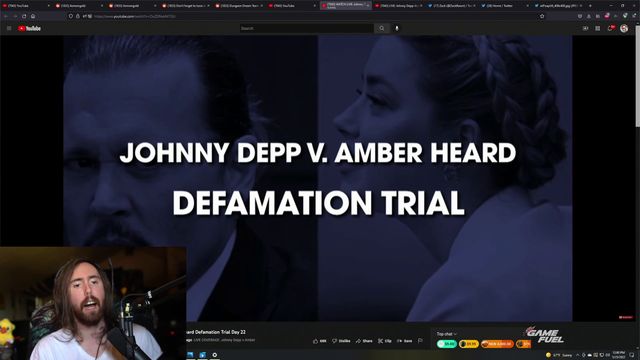Viewport: 640px width, 360px height.
Task: Show hidden system tray icons chevron
Action: 578,355
